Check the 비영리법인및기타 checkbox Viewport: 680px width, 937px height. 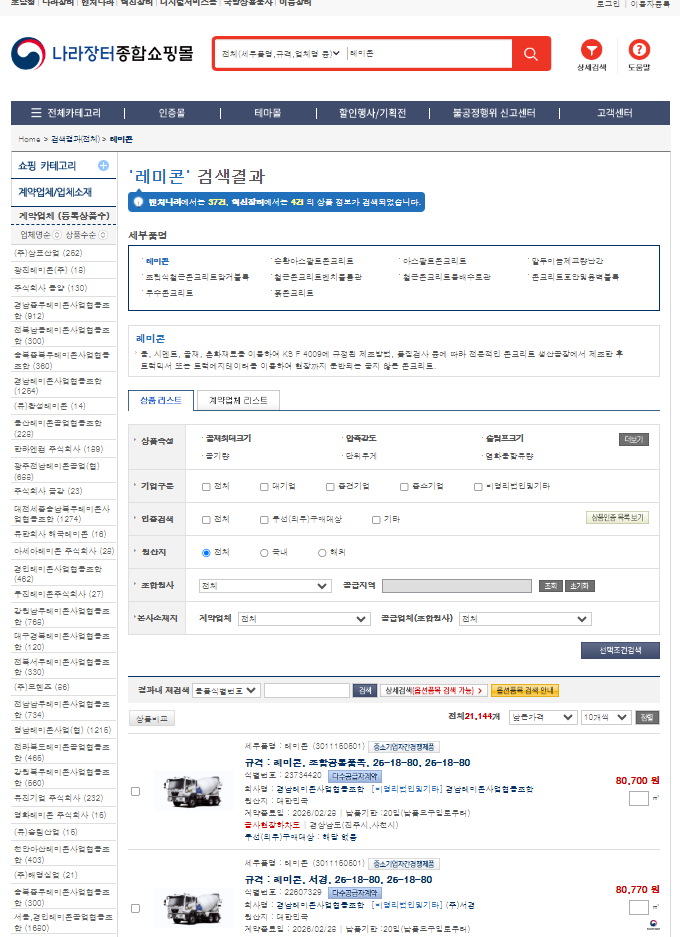coord(478,487)
